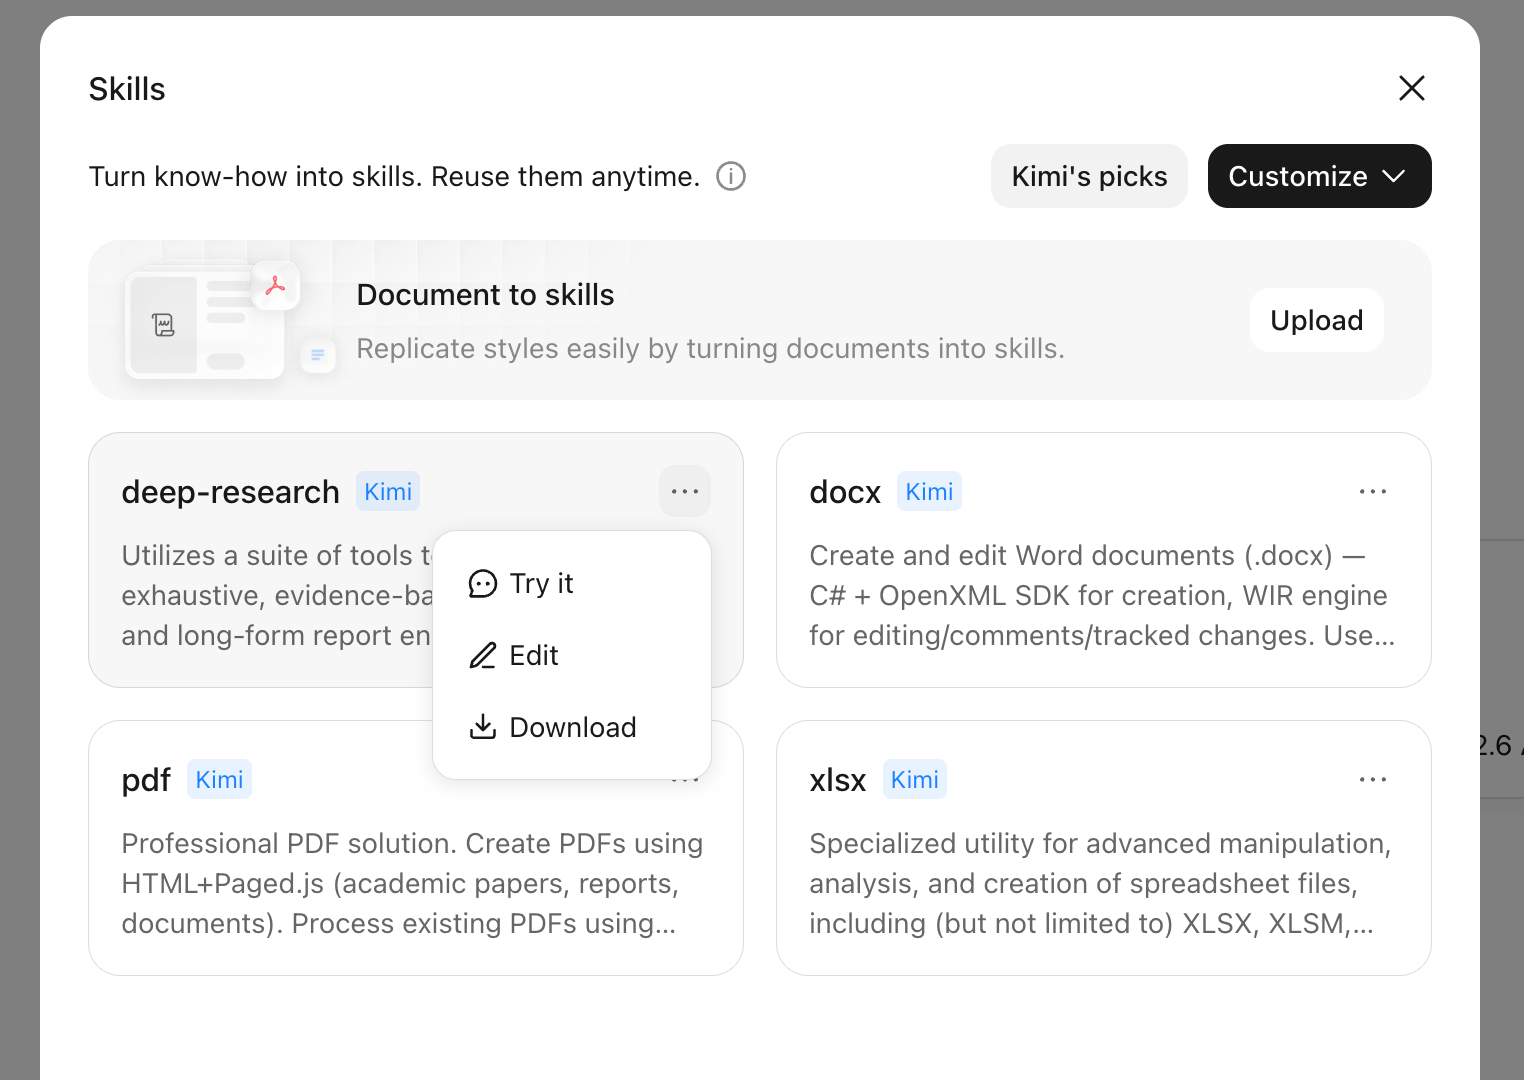Click the Kimi tag on xlsx
The width and height of the screenshot is (1524, 1080).
pyautogui.click(x=915, y=779)
